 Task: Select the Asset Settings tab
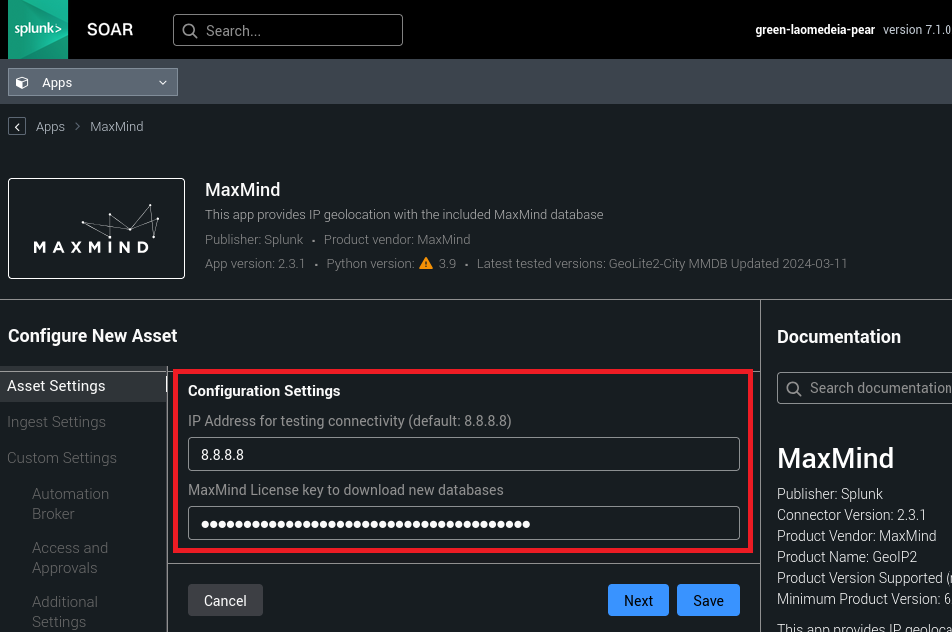56,386
